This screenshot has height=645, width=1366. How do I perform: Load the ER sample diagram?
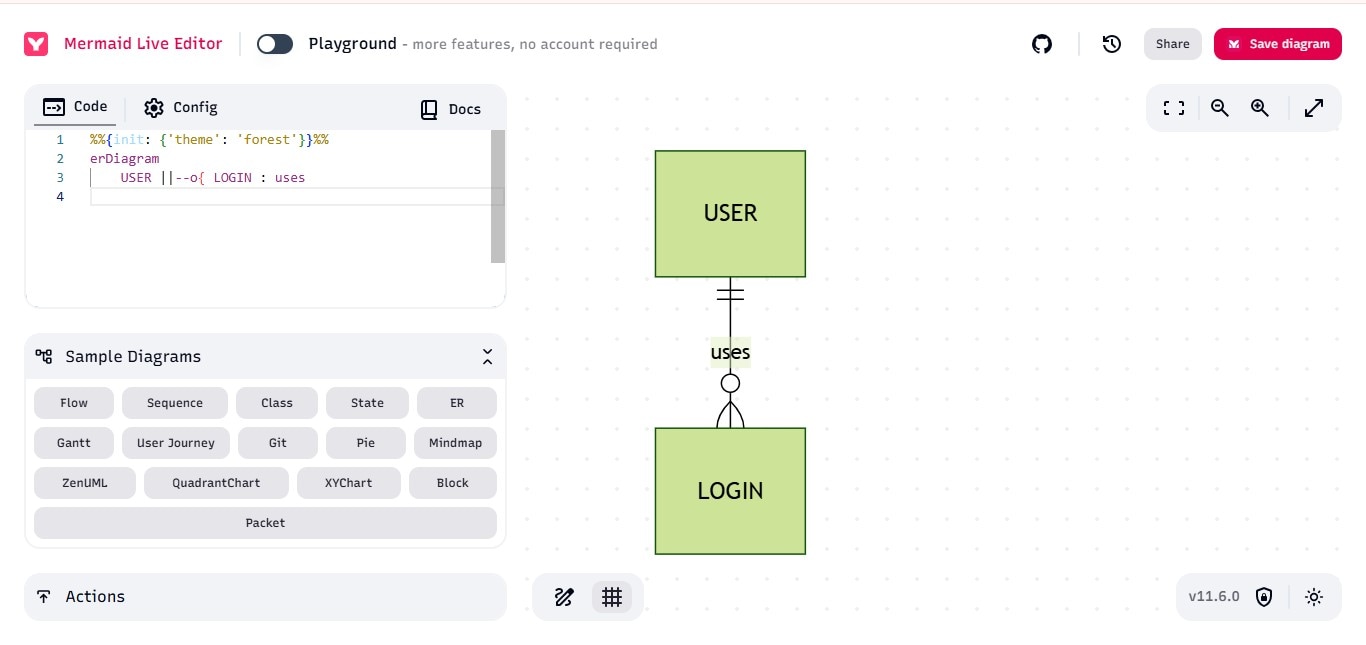(x=457, y=403)
